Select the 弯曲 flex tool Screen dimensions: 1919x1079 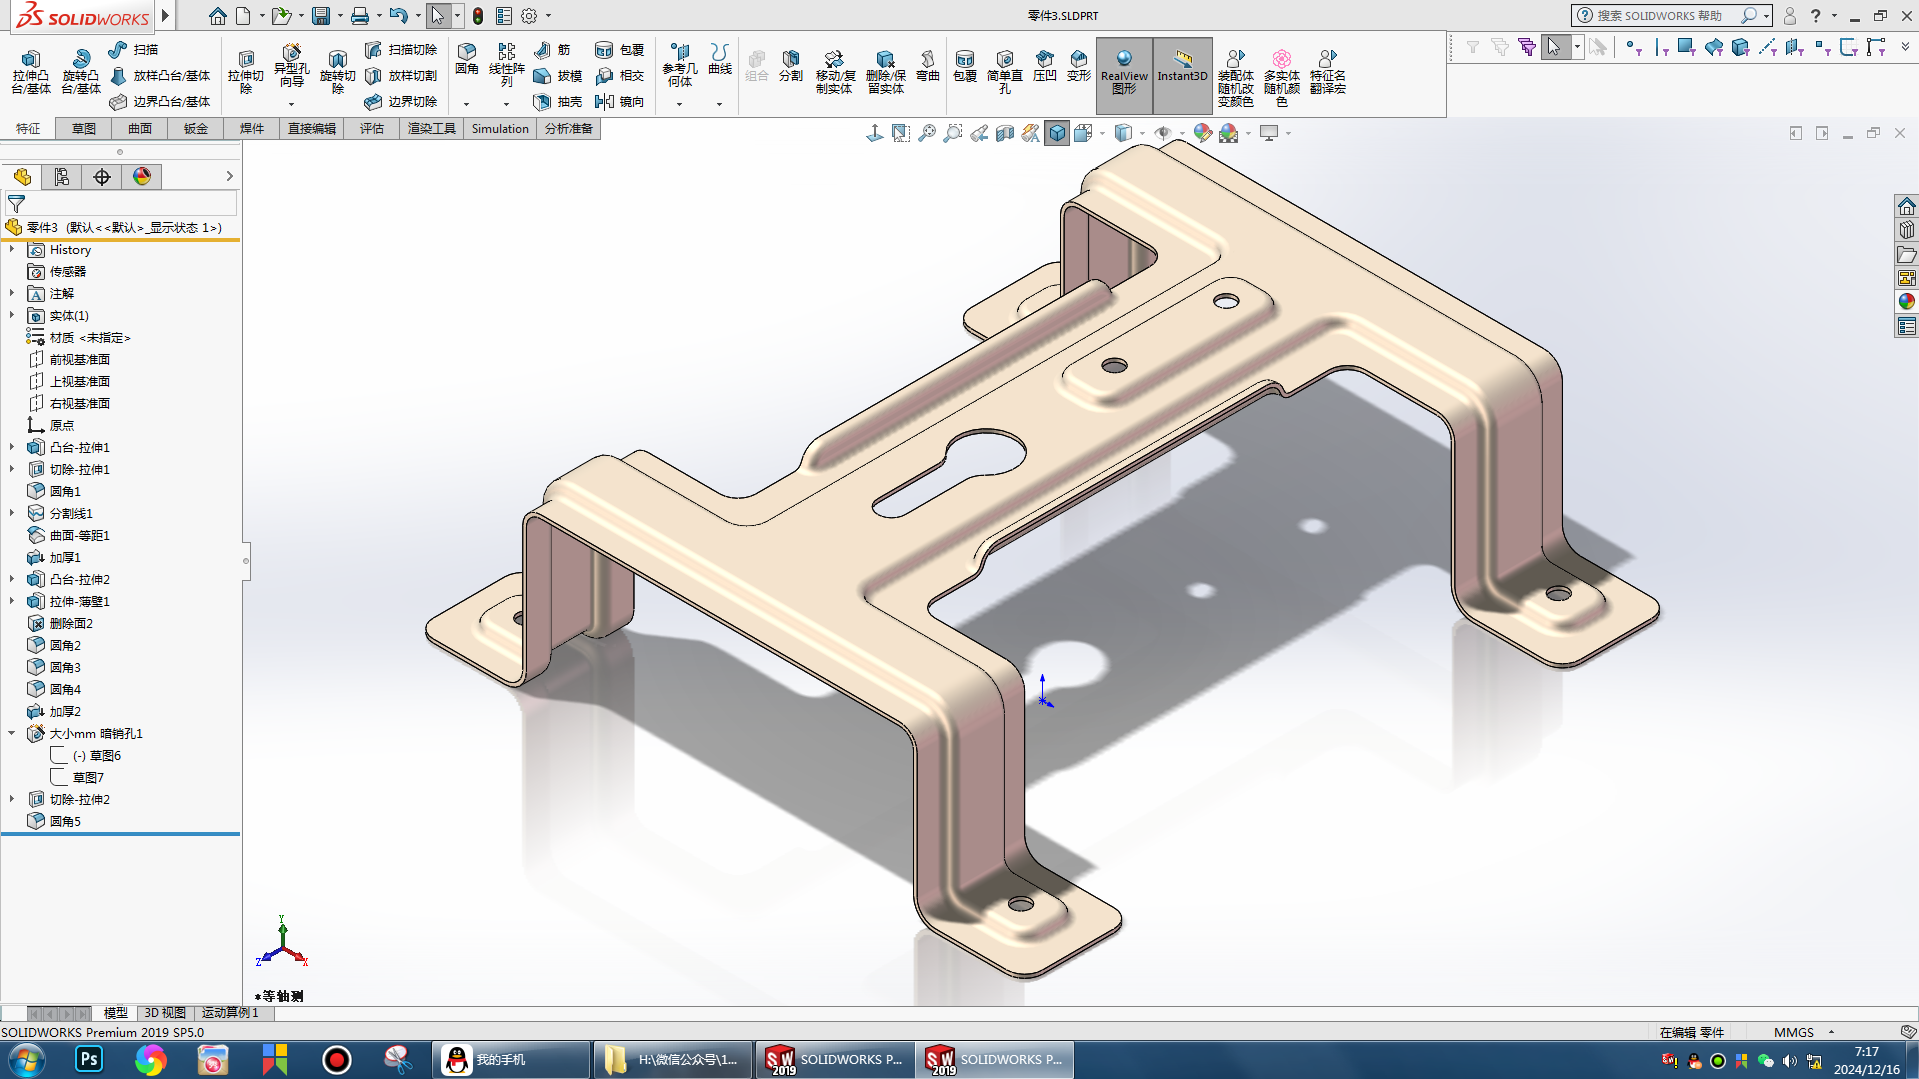coord(928,66)
